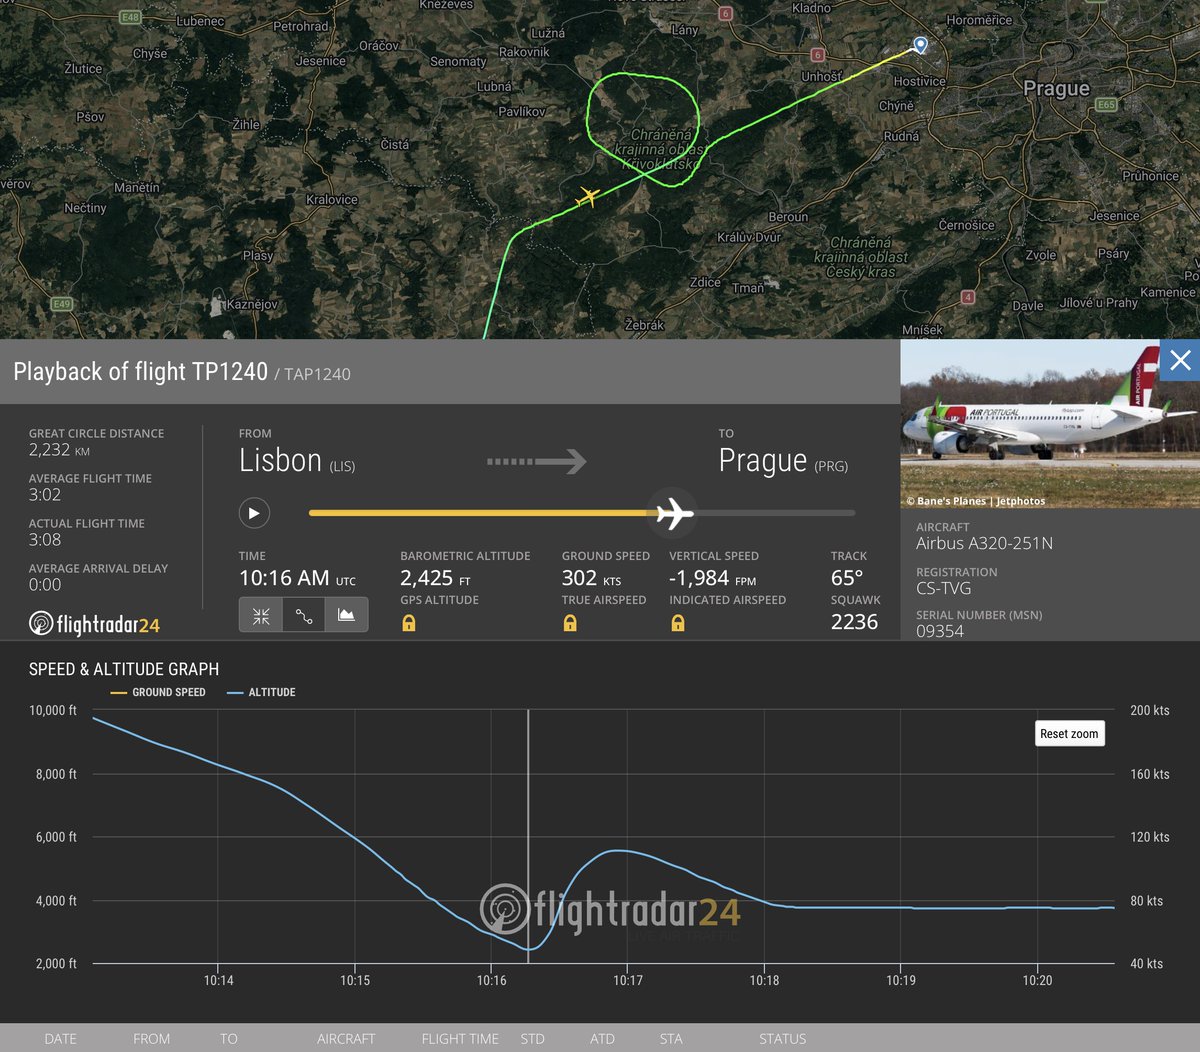1200x1052 pixels.
Task: Click the E48 road marker on map
Action: point(130,17)
